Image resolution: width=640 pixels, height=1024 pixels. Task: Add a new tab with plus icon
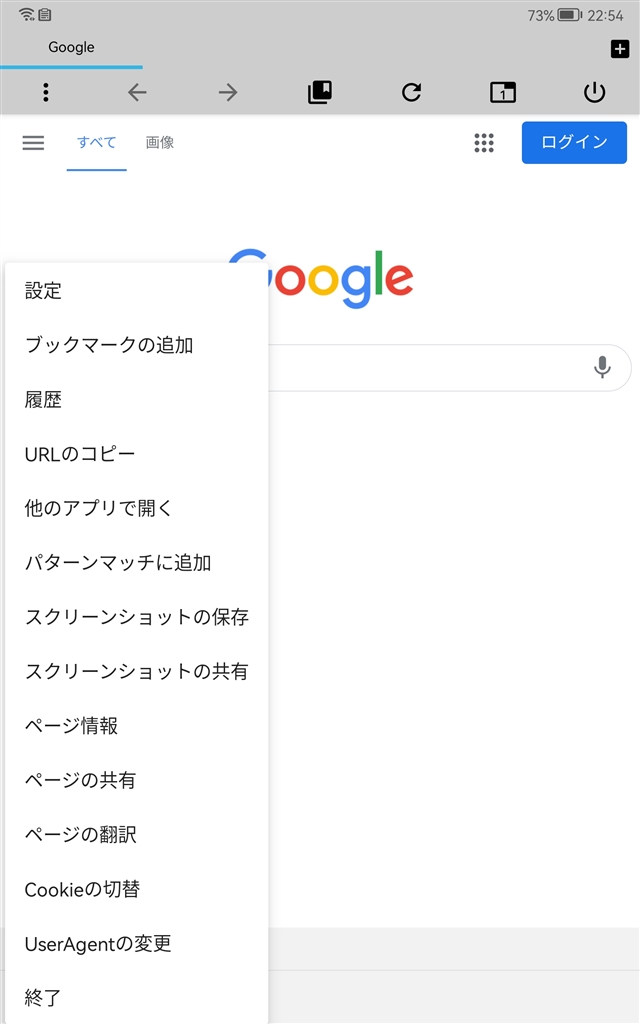tap(619, 49)
